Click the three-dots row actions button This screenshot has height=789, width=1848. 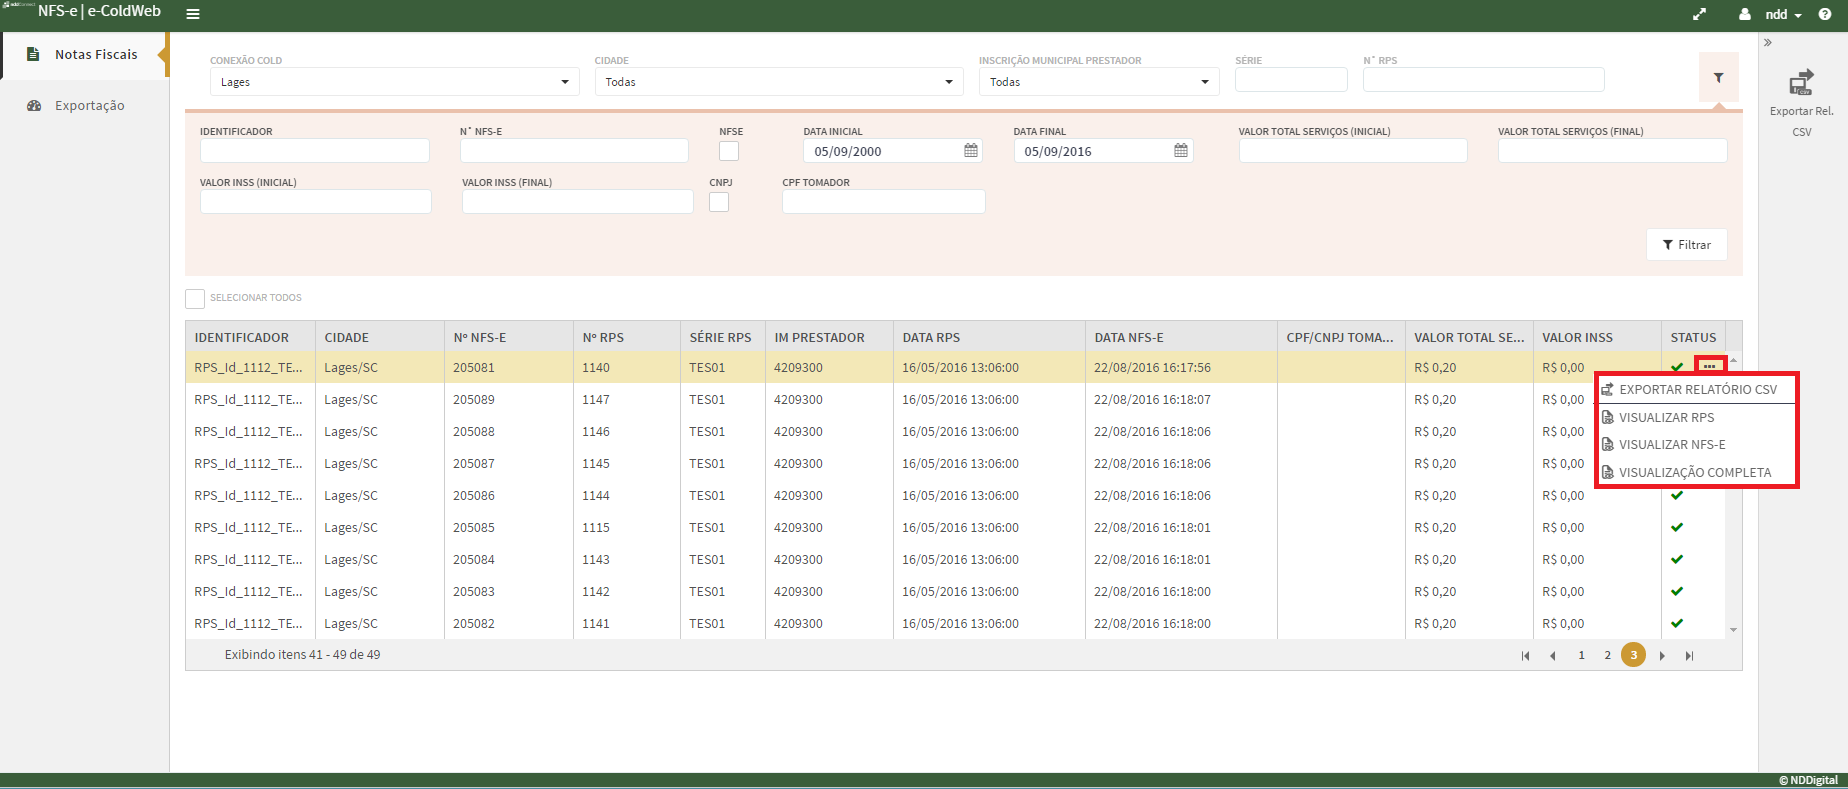pos(1709,367)
